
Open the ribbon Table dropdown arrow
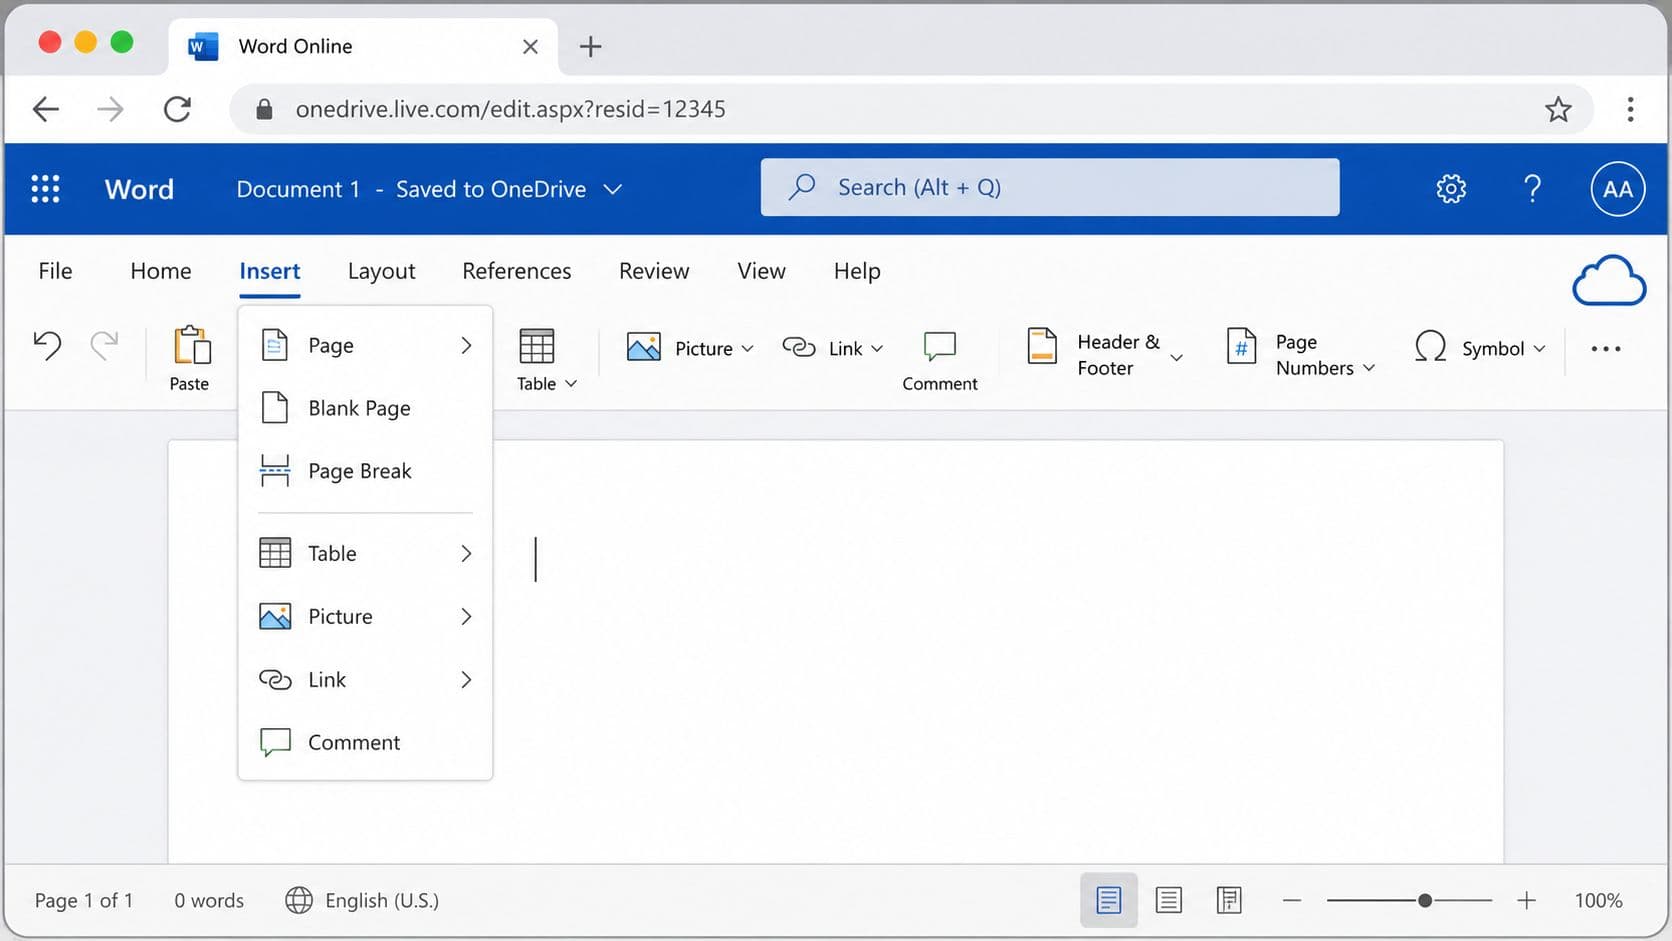click(571, 384)
